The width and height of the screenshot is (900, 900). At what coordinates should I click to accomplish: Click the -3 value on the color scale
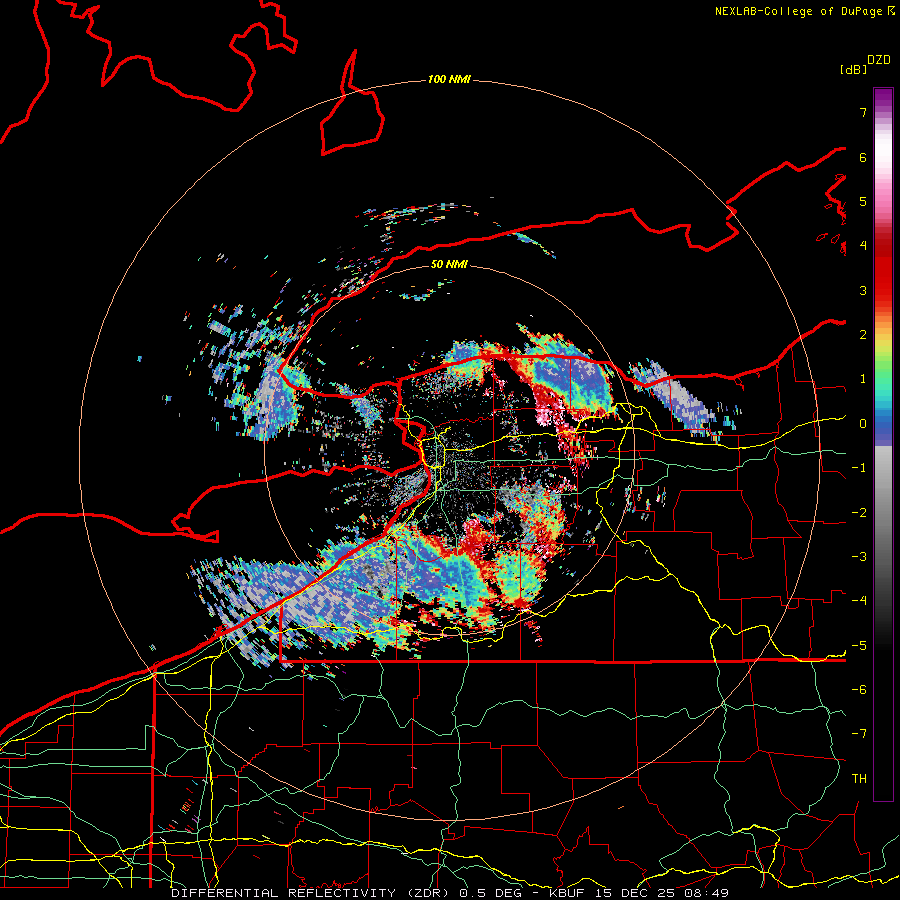859,557
